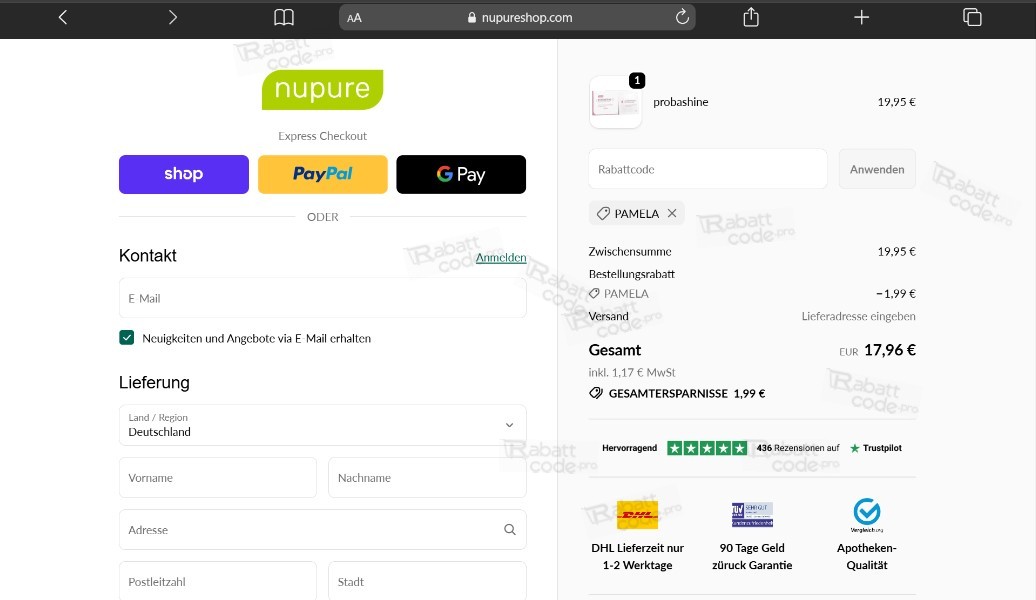
Task: Click the search magnifier in the Adresse field
Action: tap(509, 529)
